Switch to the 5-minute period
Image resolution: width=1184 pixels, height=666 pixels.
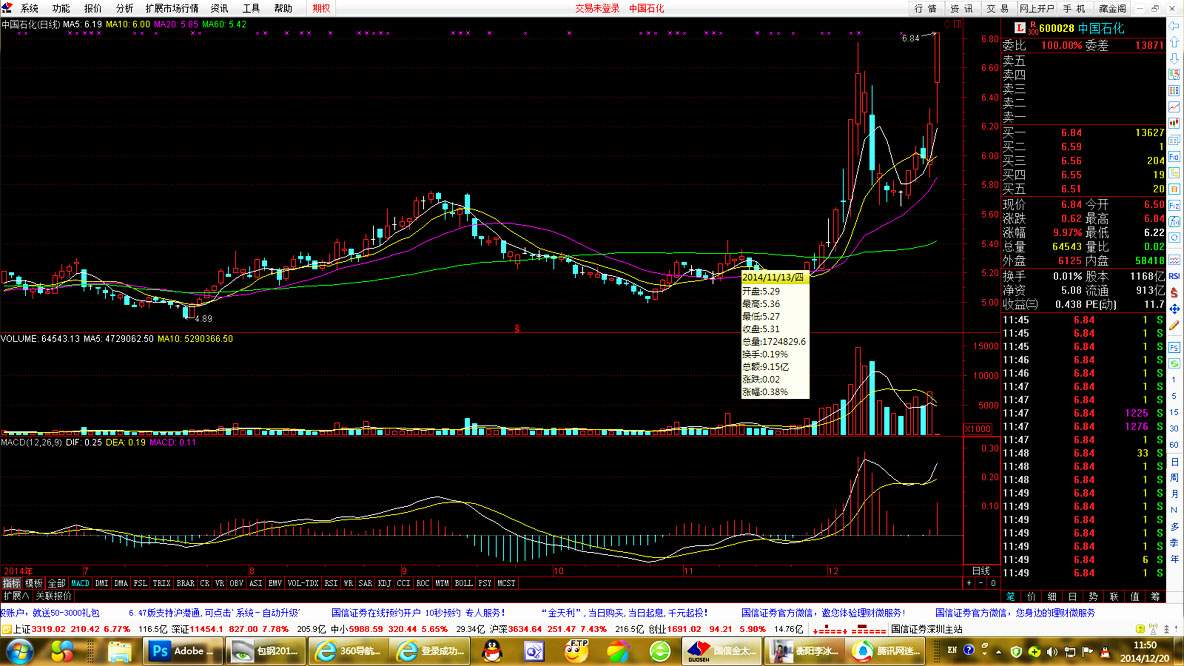(x=1174, y=396)
